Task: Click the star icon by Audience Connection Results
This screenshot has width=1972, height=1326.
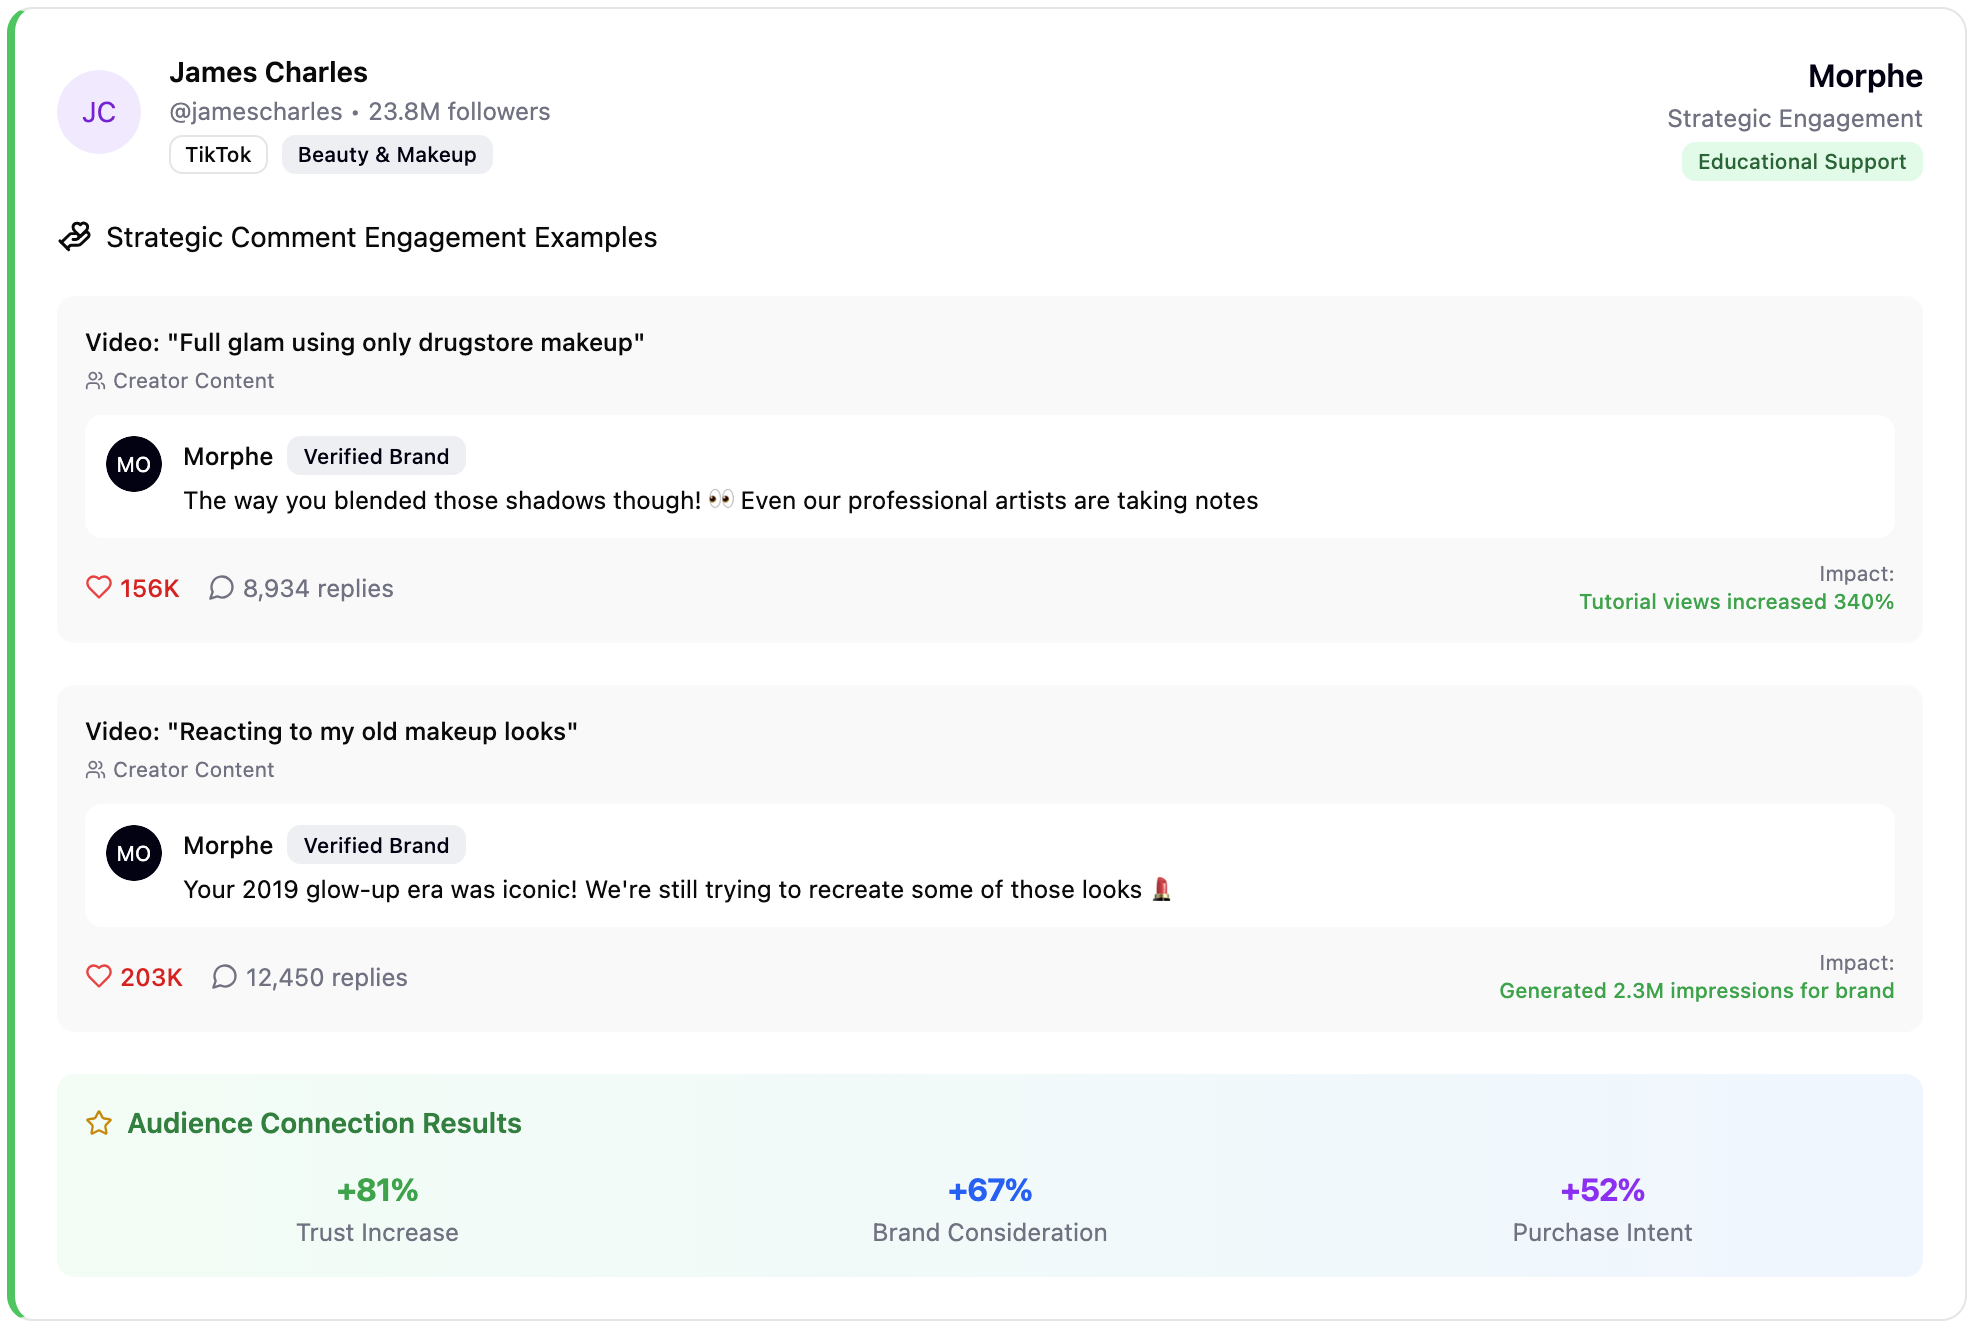Action: point(99,1123)
